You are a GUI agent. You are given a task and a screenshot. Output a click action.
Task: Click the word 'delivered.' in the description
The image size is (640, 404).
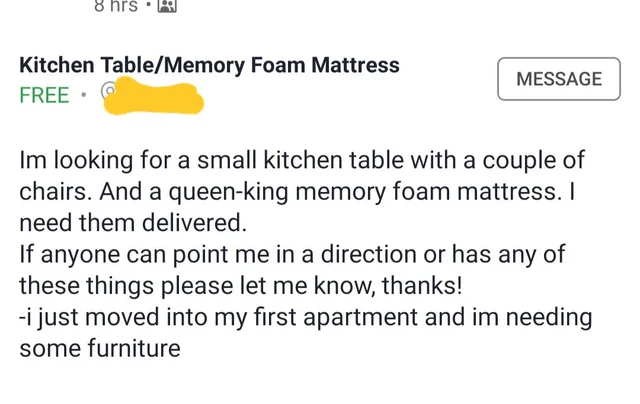(194, 223)
